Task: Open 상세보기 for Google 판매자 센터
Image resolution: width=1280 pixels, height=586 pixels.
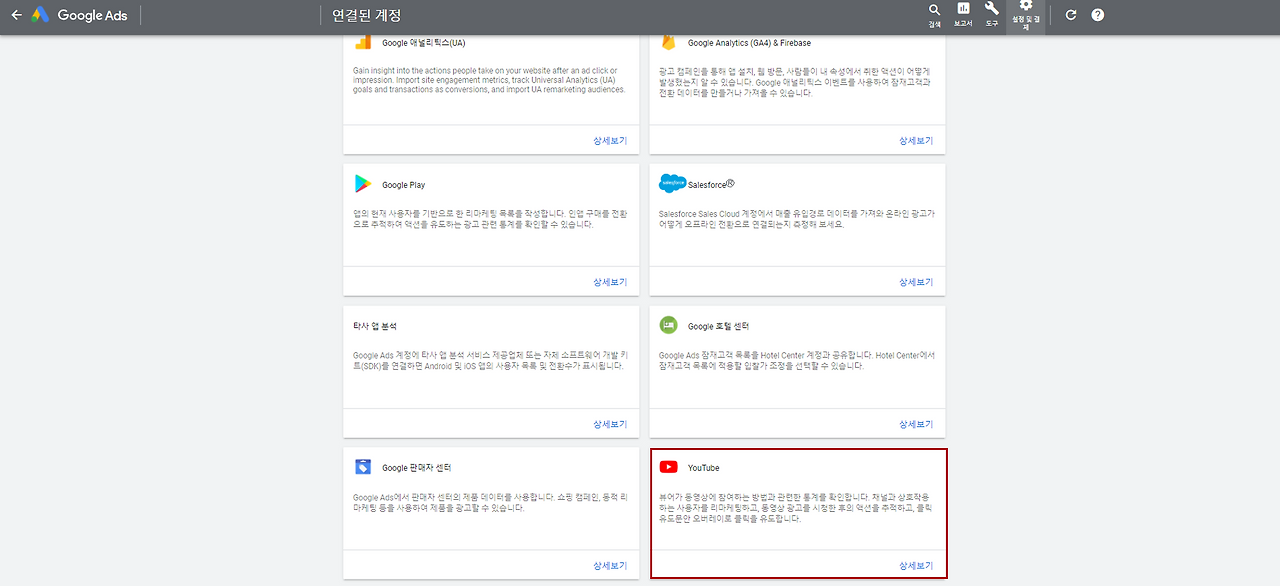Action: tap(610, 565)
